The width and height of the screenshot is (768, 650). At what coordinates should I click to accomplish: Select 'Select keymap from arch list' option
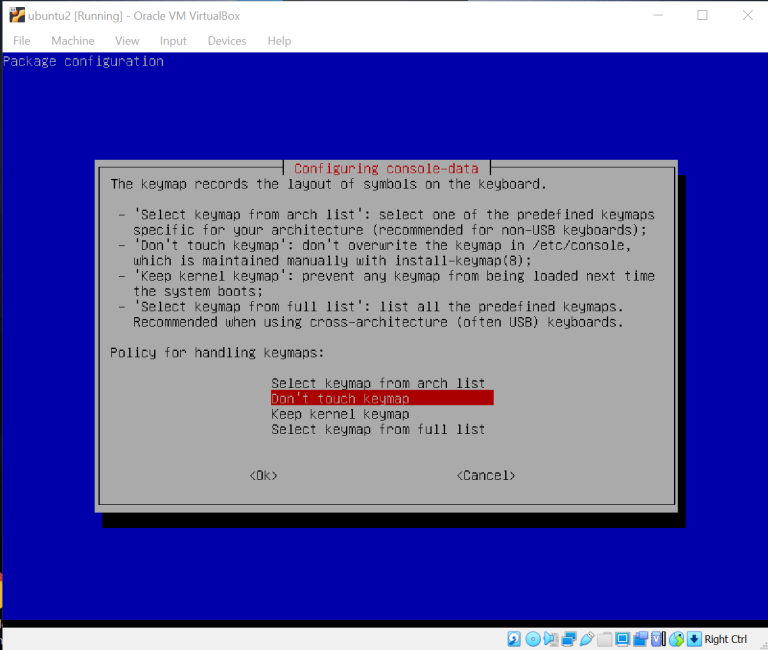(378, 383)
